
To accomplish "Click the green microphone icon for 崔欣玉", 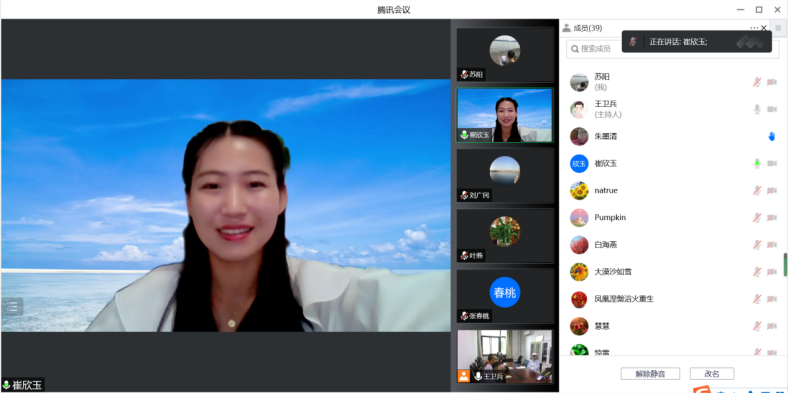I will tap(757, 163).
